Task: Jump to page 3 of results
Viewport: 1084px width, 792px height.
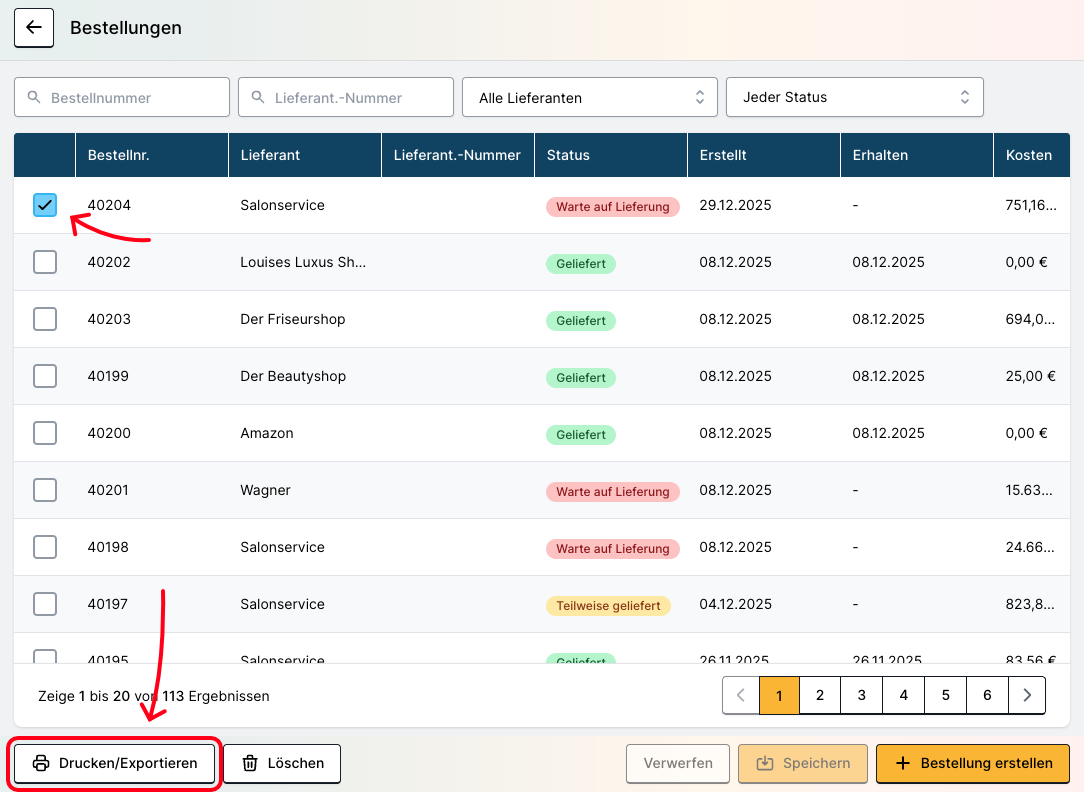Action: 861,695
